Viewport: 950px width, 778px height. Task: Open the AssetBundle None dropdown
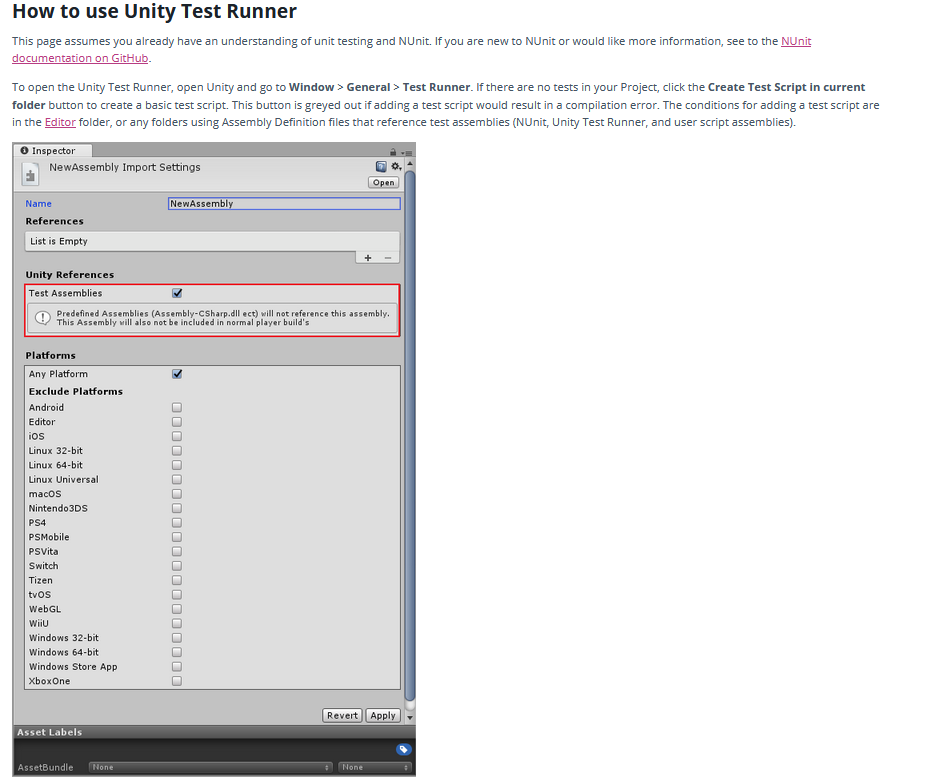coord(210,767)
